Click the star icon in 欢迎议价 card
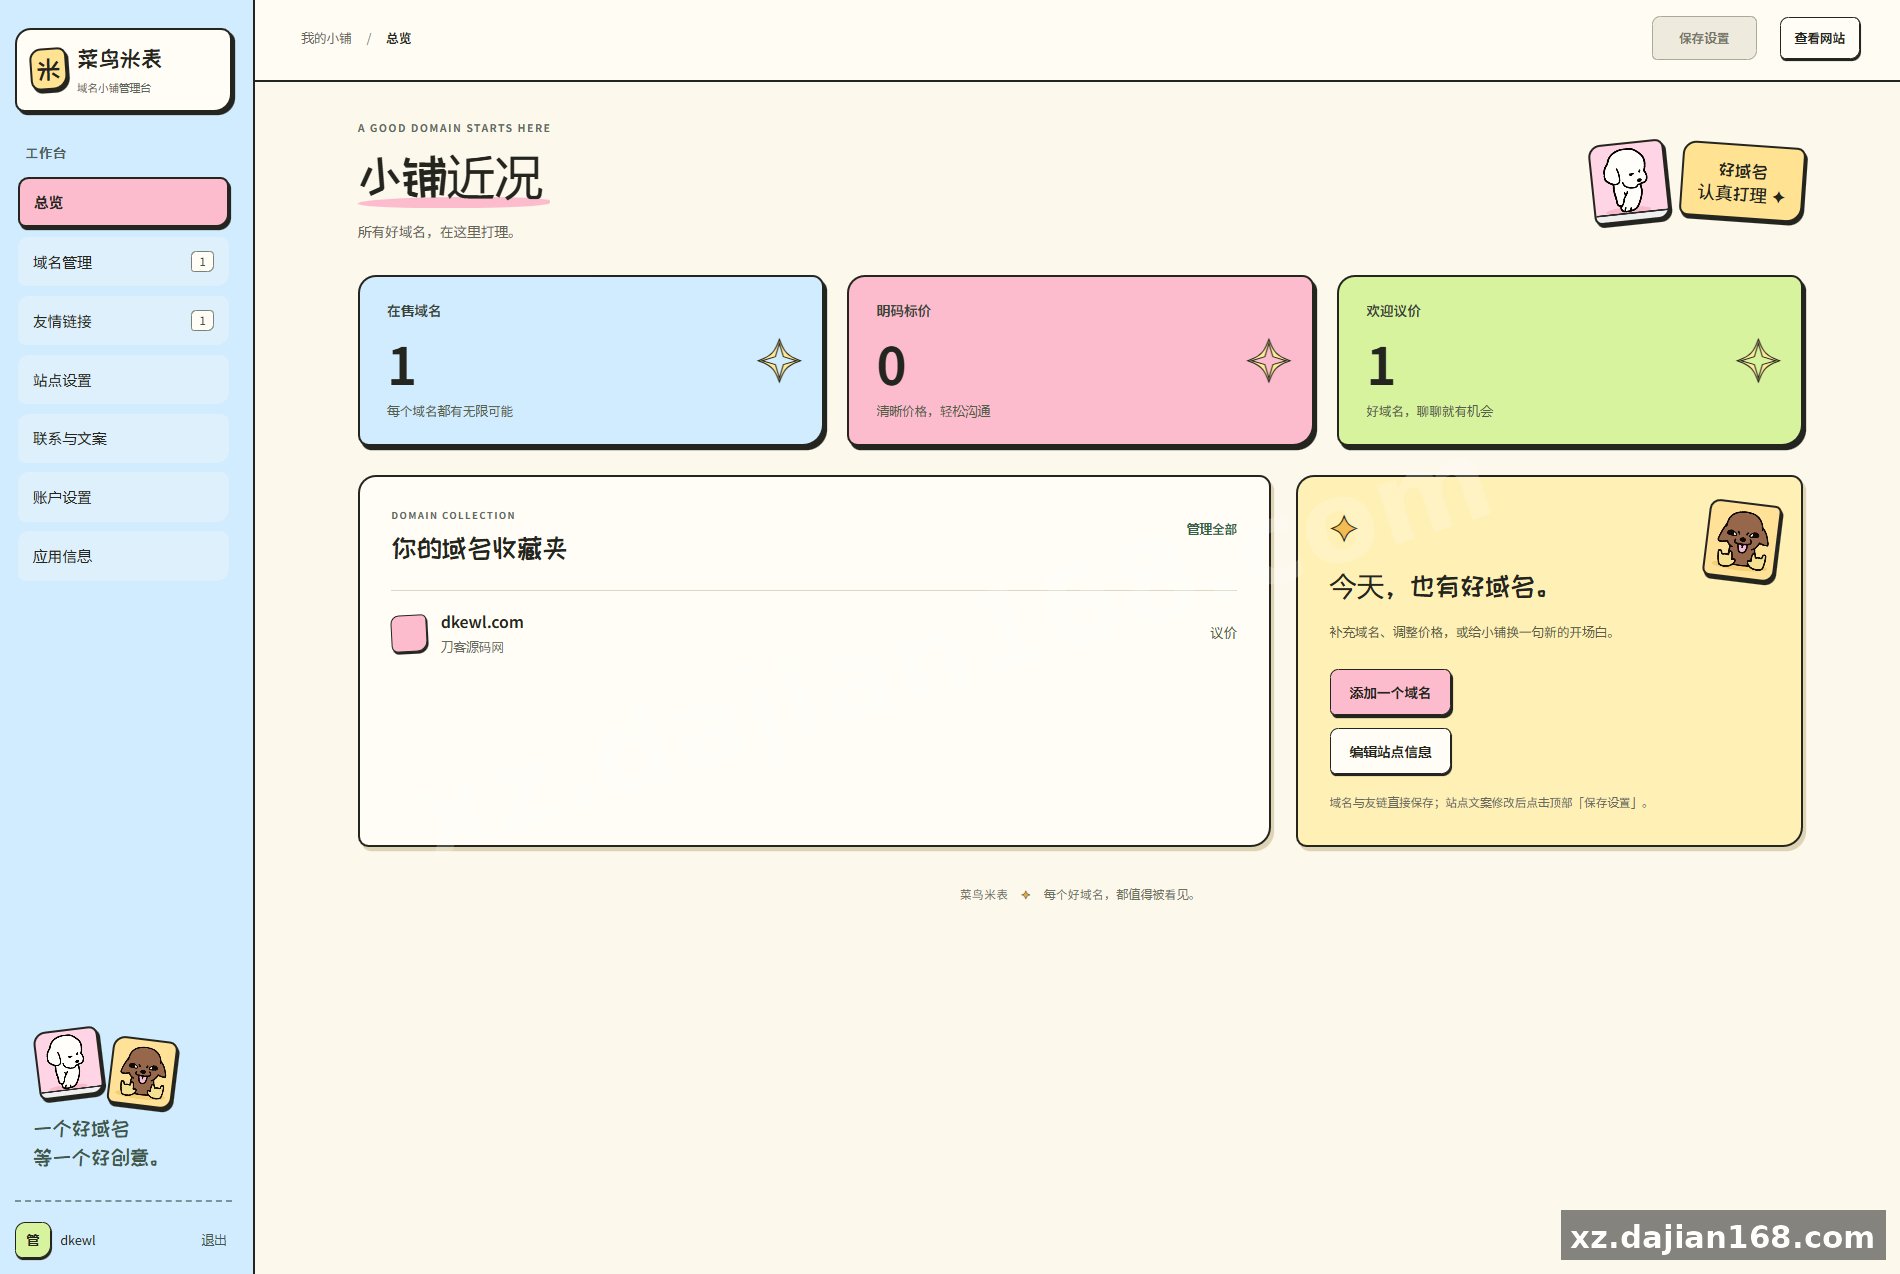This screenshot has height=1274, width=1900. pos(1758,361)
